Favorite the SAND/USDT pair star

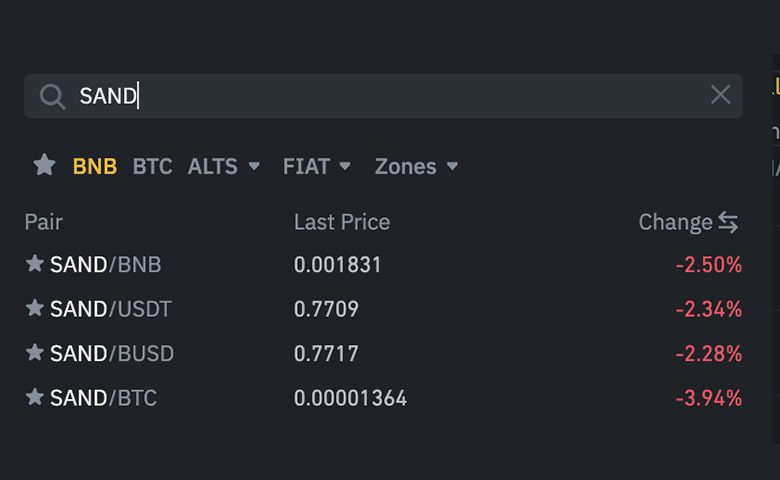[x=34, y=308]
